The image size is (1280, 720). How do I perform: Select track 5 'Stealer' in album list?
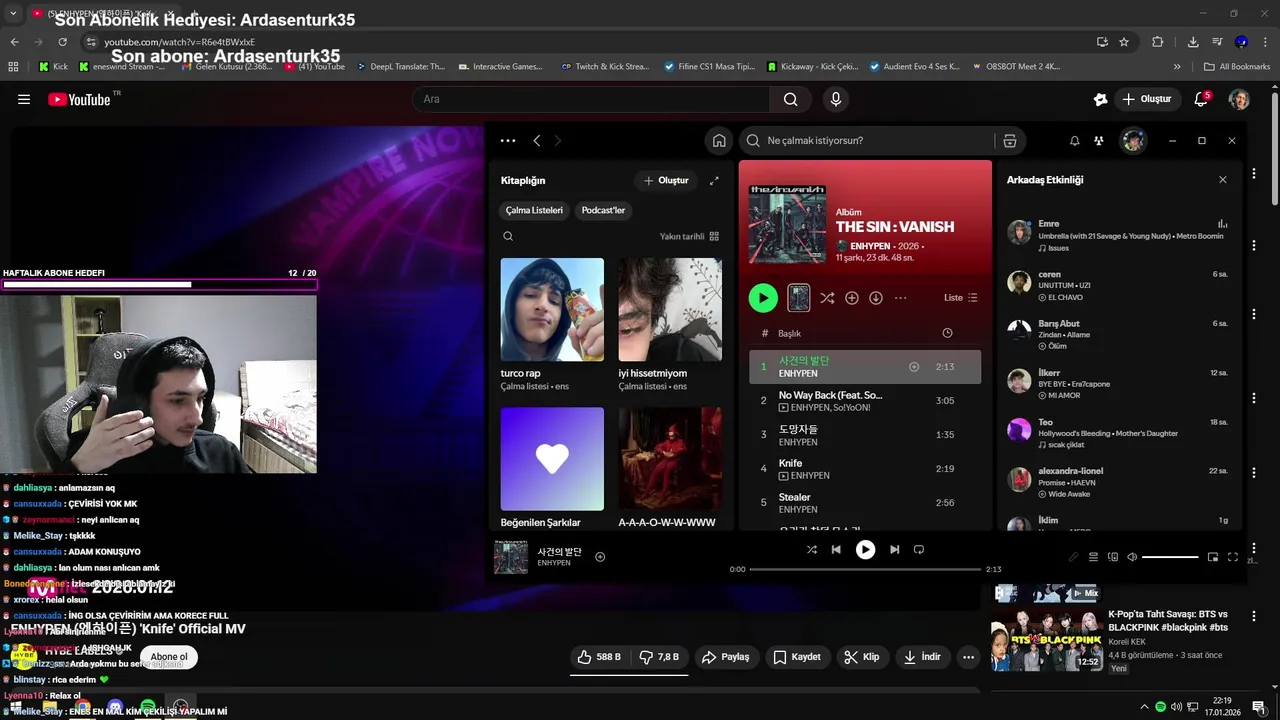tap(865, 503)
